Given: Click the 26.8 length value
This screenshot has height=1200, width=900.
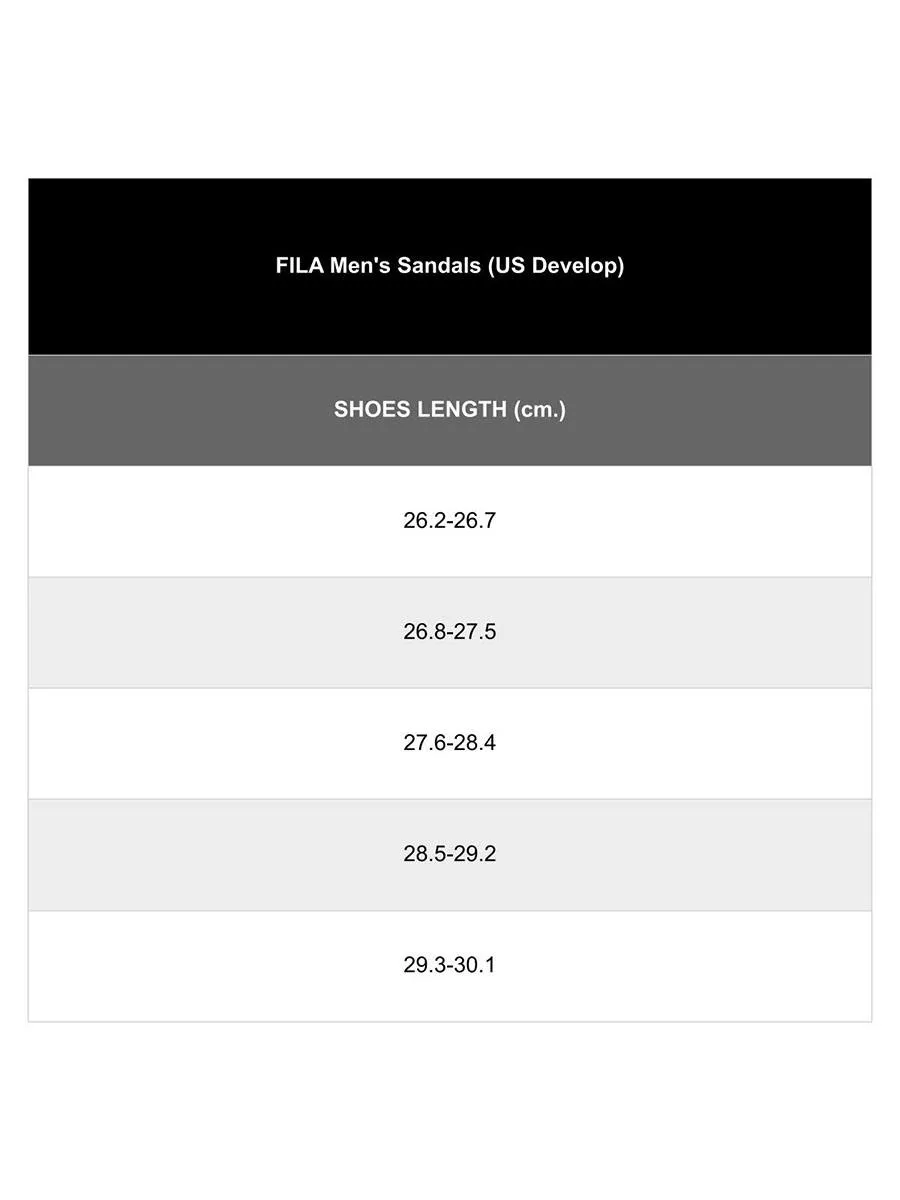Looking at the screenshot, I should [424, 632].
